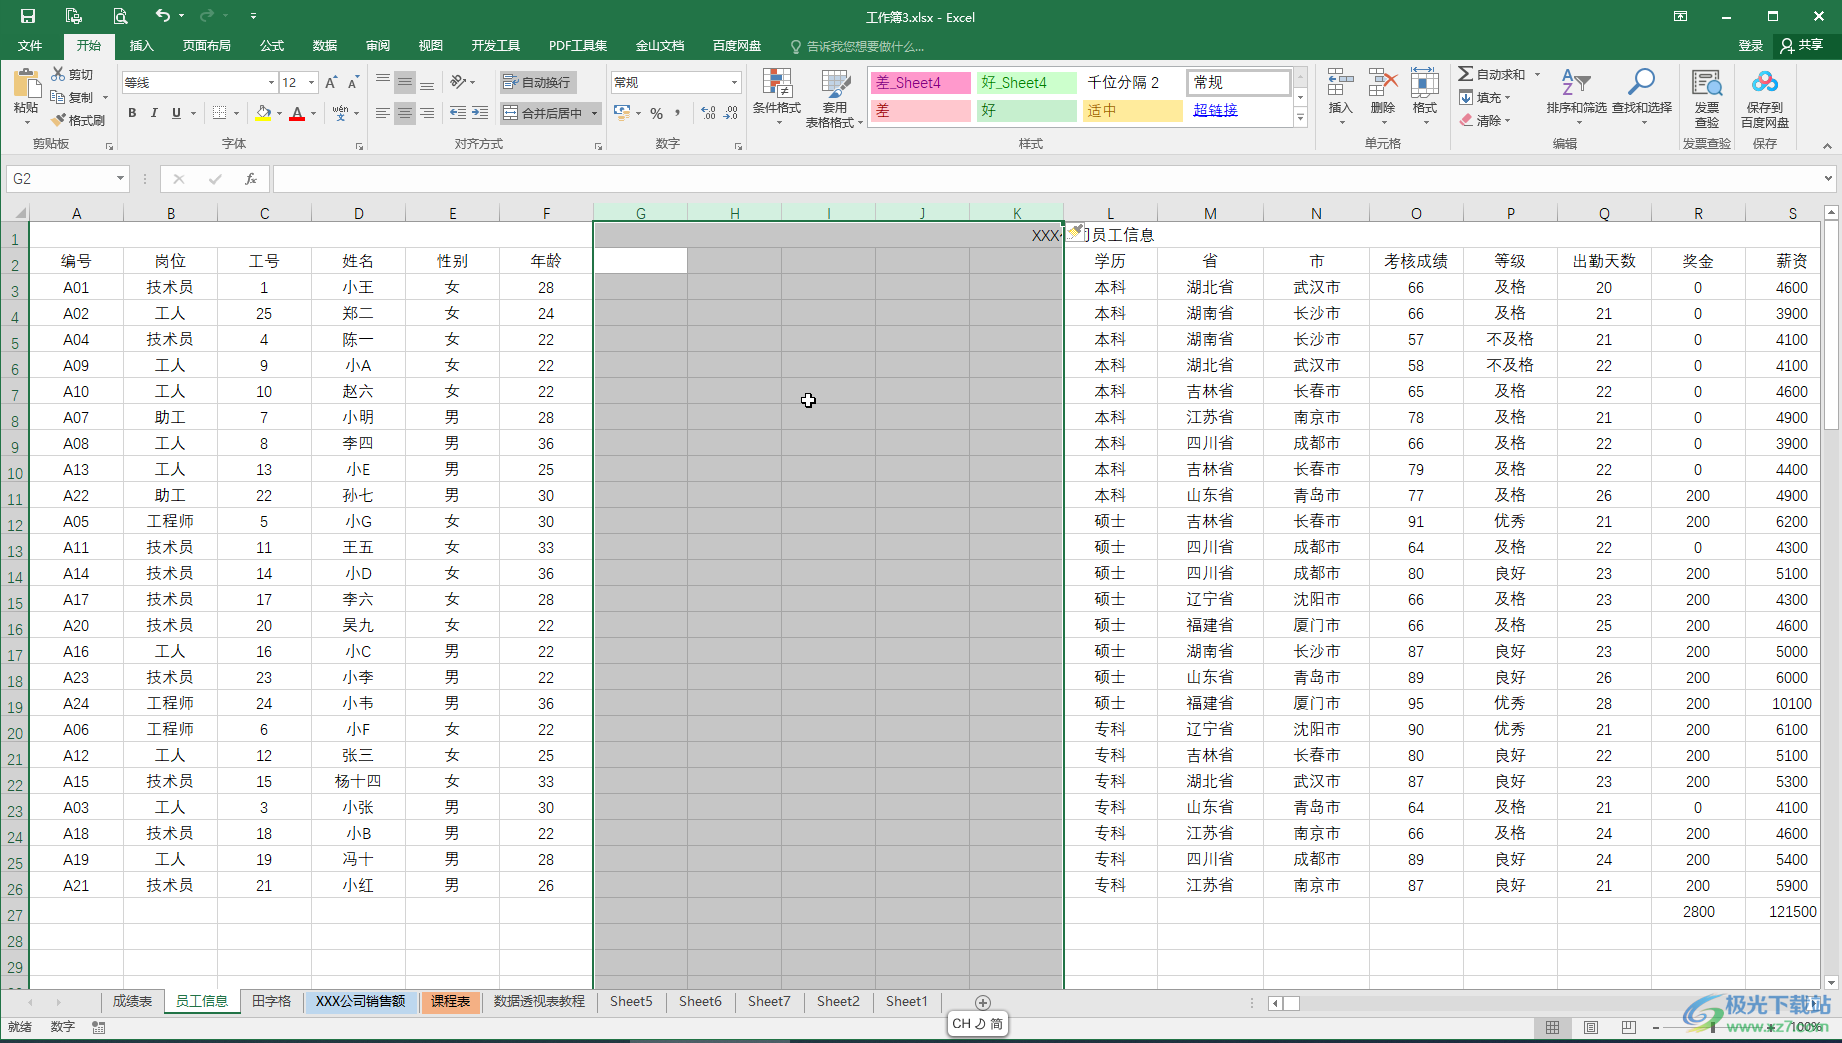Switch to the 视图 ribbon tab
The width and height of the screenshot is (1842, 1043).
(x=431, y=45)
